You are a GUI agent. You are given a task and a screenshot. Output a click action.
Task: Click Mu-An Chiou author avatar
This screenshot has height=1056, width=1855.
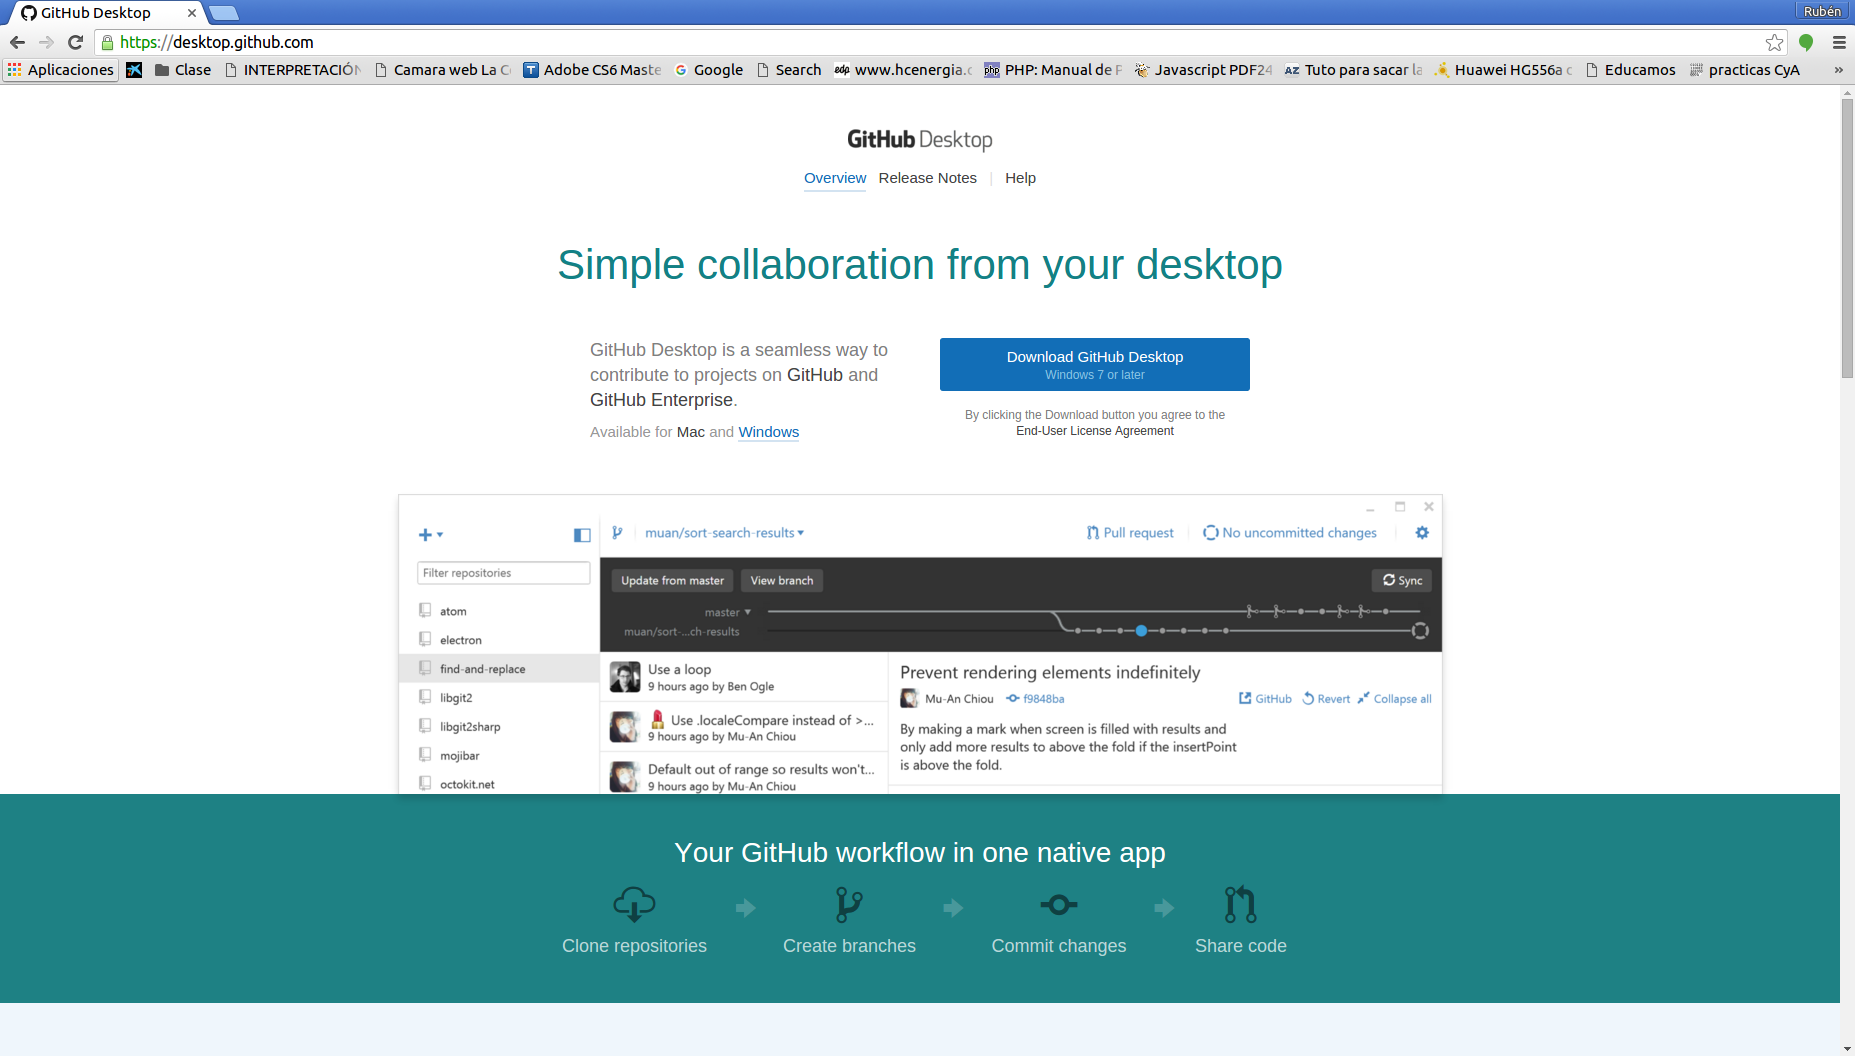pos(909,699)
